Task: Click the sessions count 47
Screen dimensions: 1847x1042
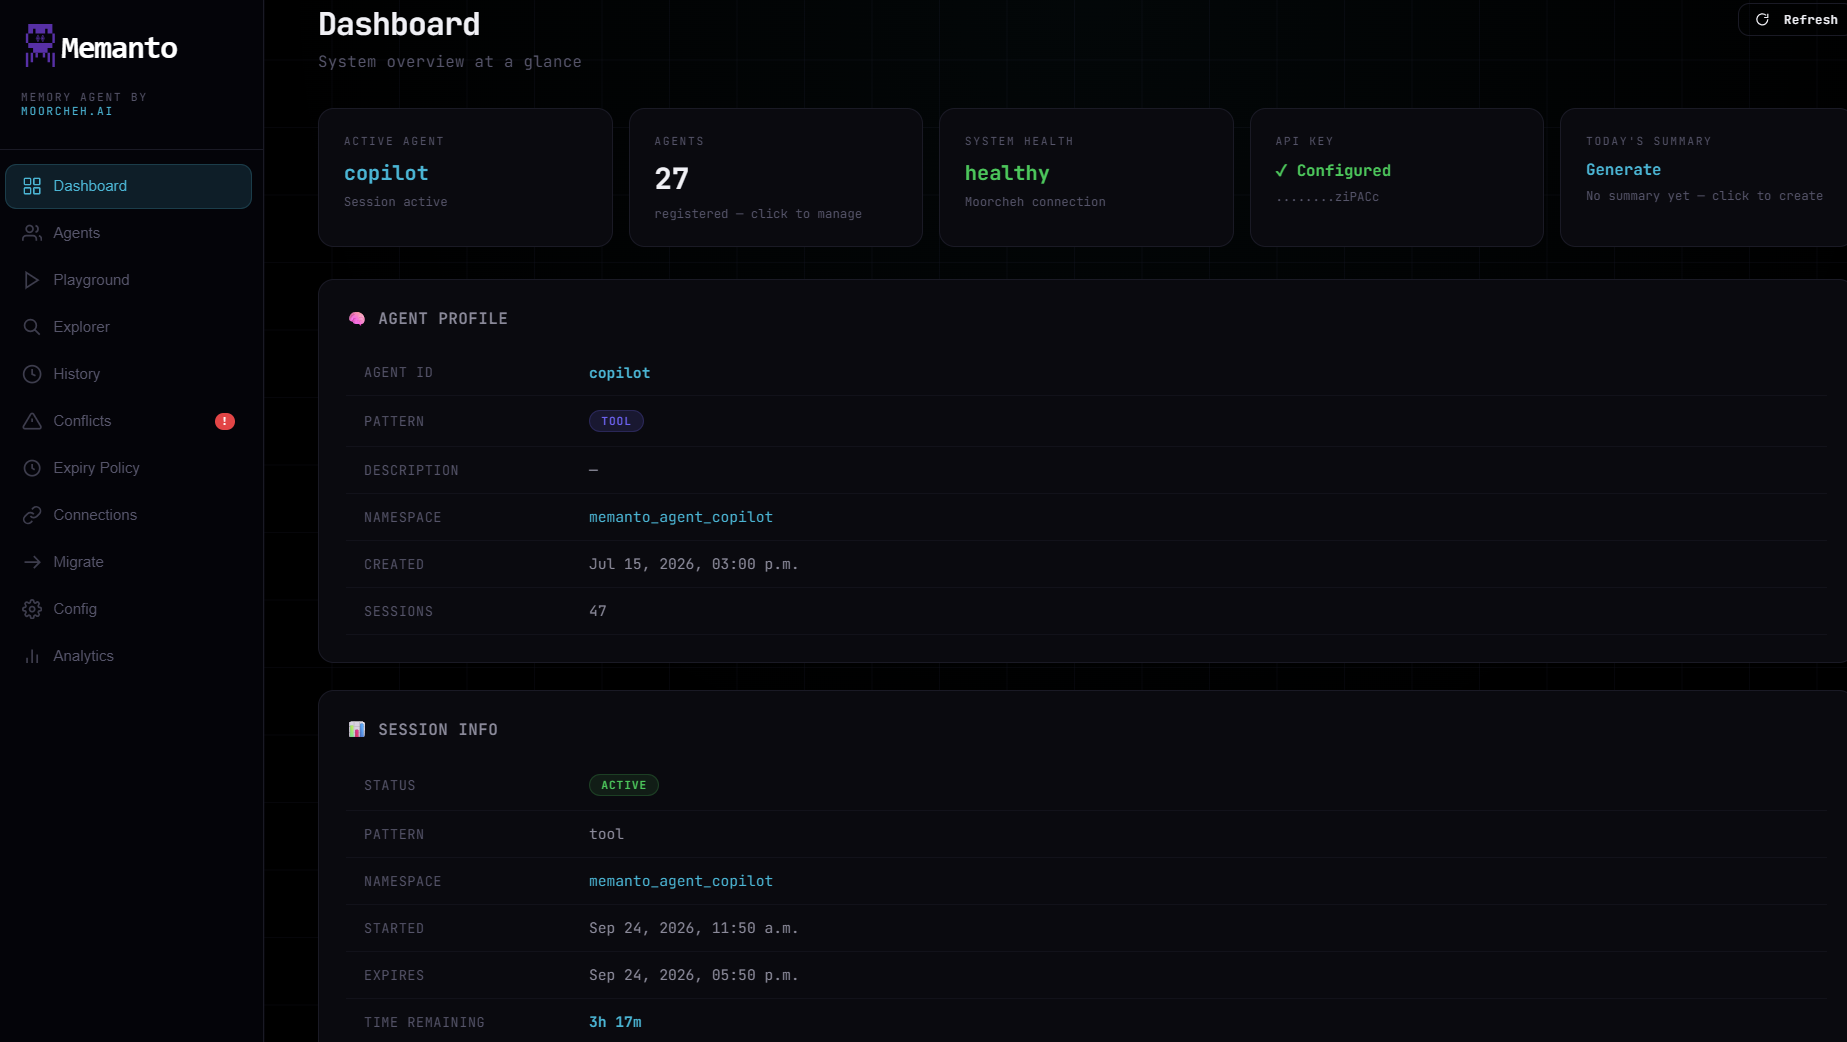Action: (598, 611)
